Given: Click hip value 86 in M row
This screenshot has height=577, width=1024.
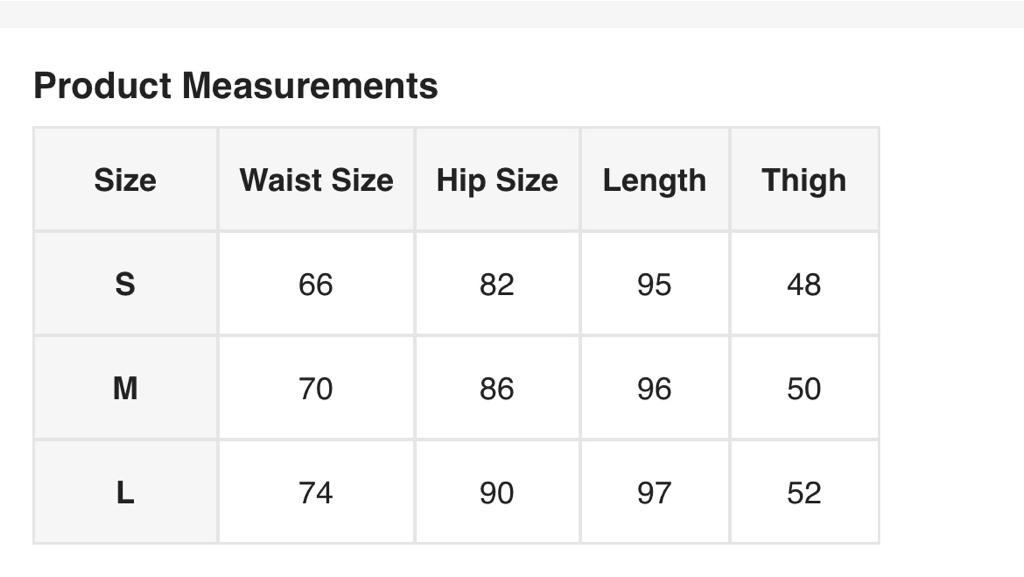Looking at the screenshot, I should [x=497, y=388].
